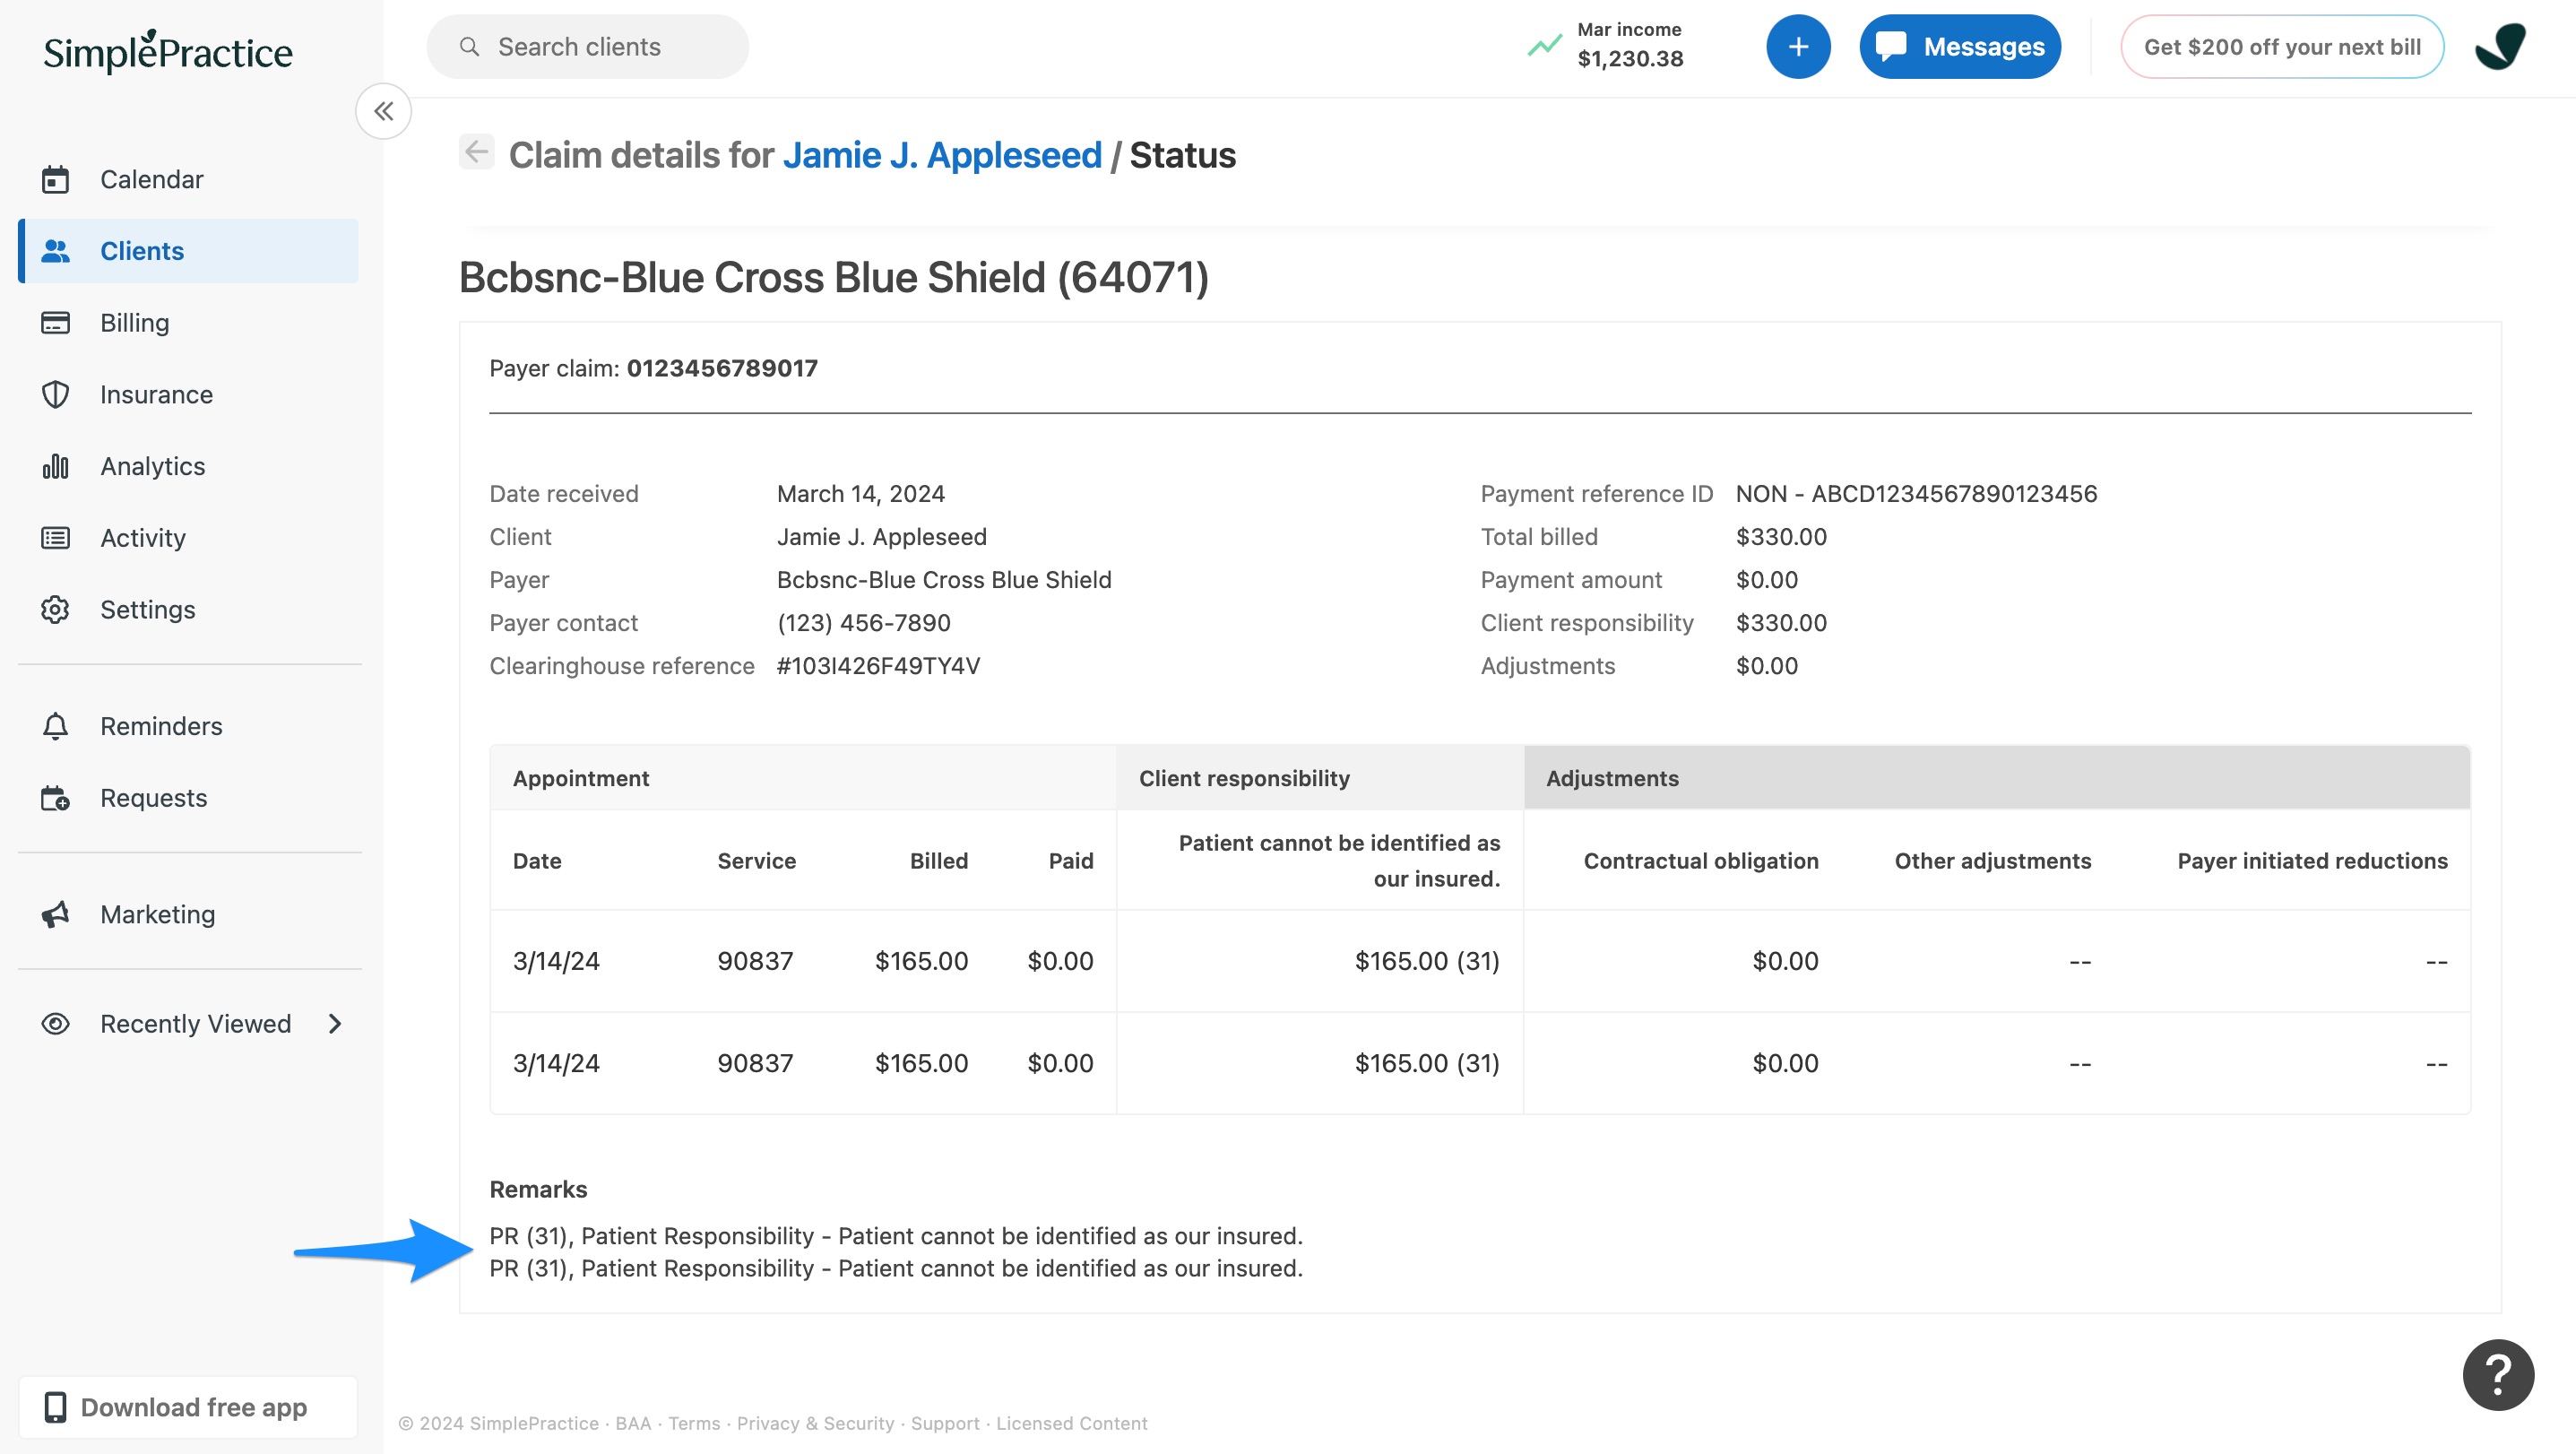The width and height of the screenshot is (2576, 1454).
Task: Click the Recently Viewed eye icon
Action: coord(55,1024)
